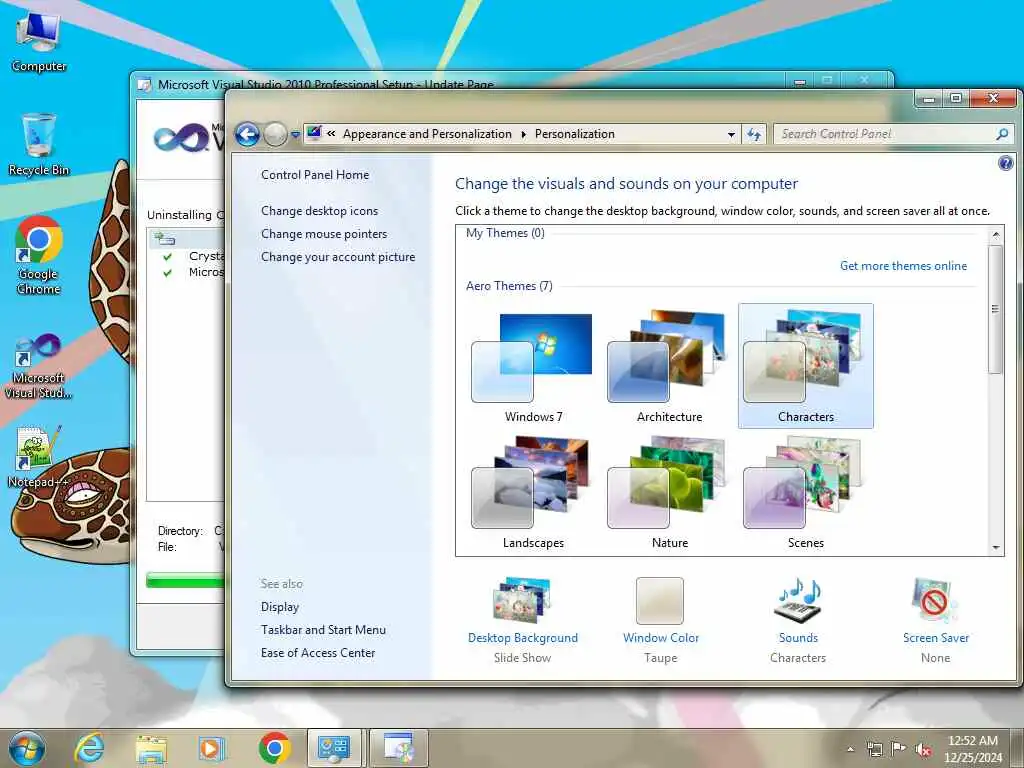Open the Window Color link
This screenshot has width=1024, height=768.
pyautogui.click(x=660, y=638)
